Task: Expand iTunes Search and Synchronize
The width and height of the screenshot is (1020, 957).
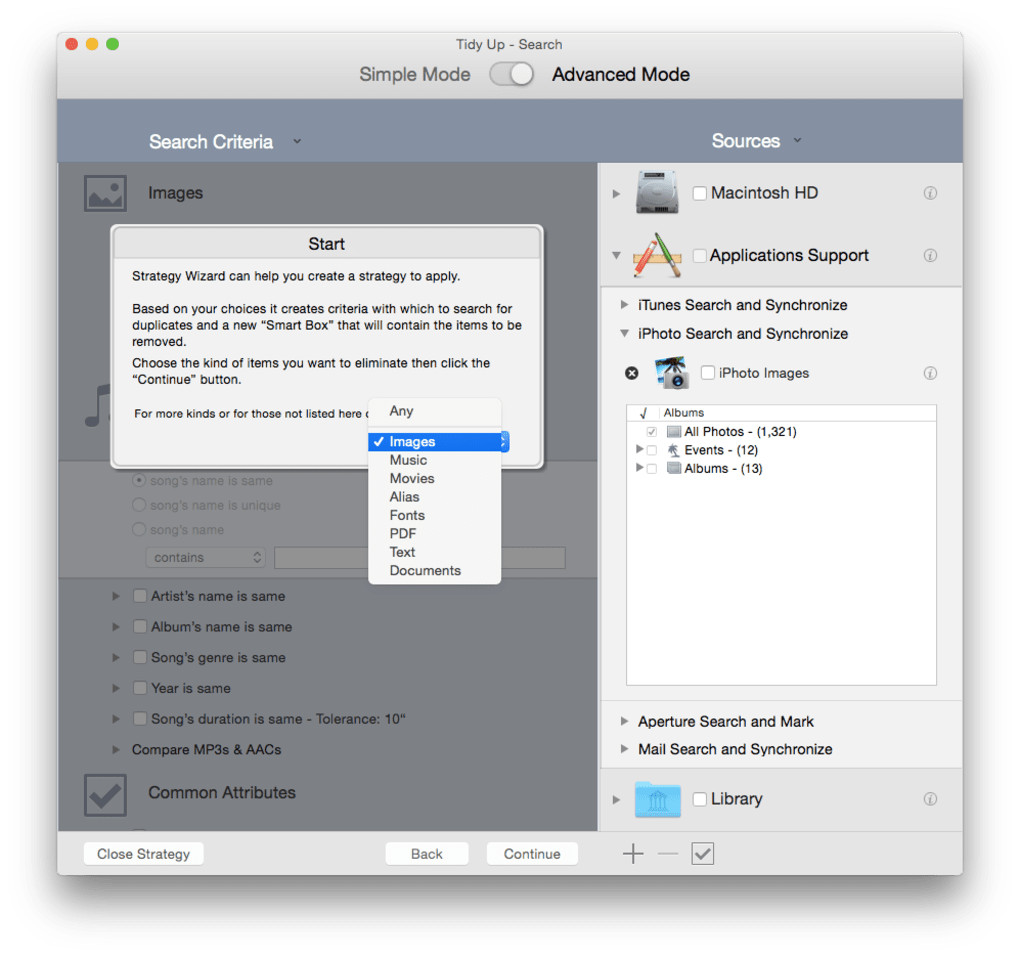Action: click(624, 304)
